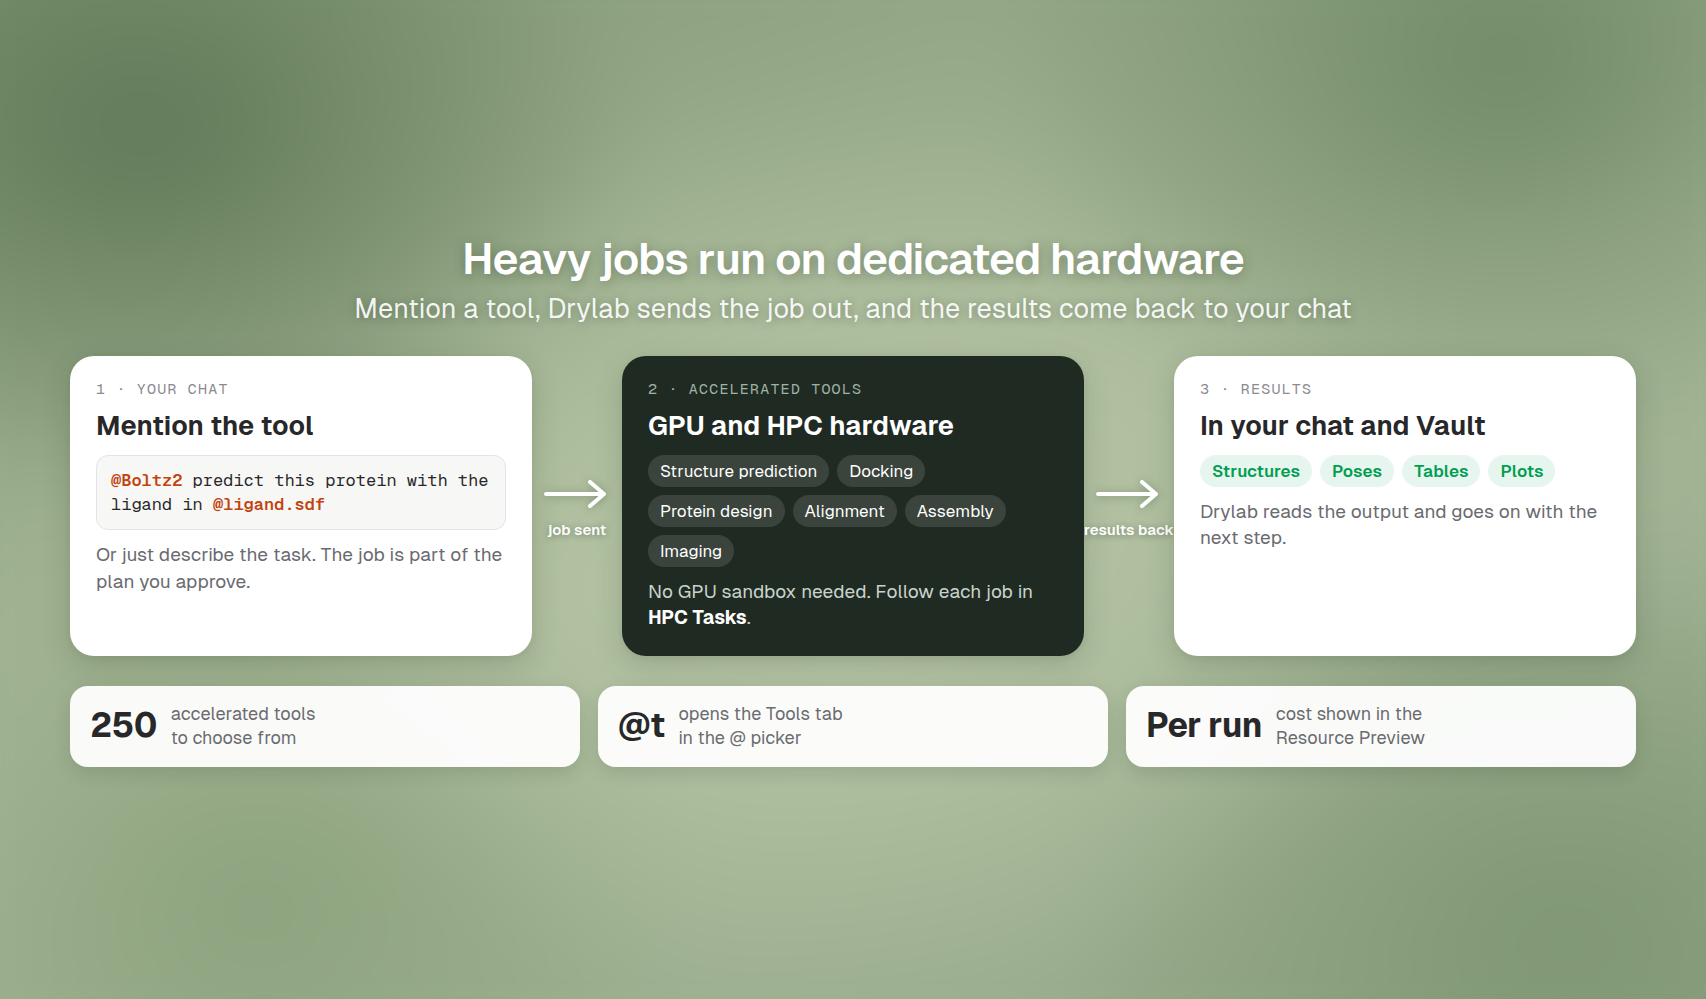Image resolution: width=1706 pixels, height=999 pixels.
Task: Click 'Or just describe the task' paragraph
Action: click(x=299, y=568)
